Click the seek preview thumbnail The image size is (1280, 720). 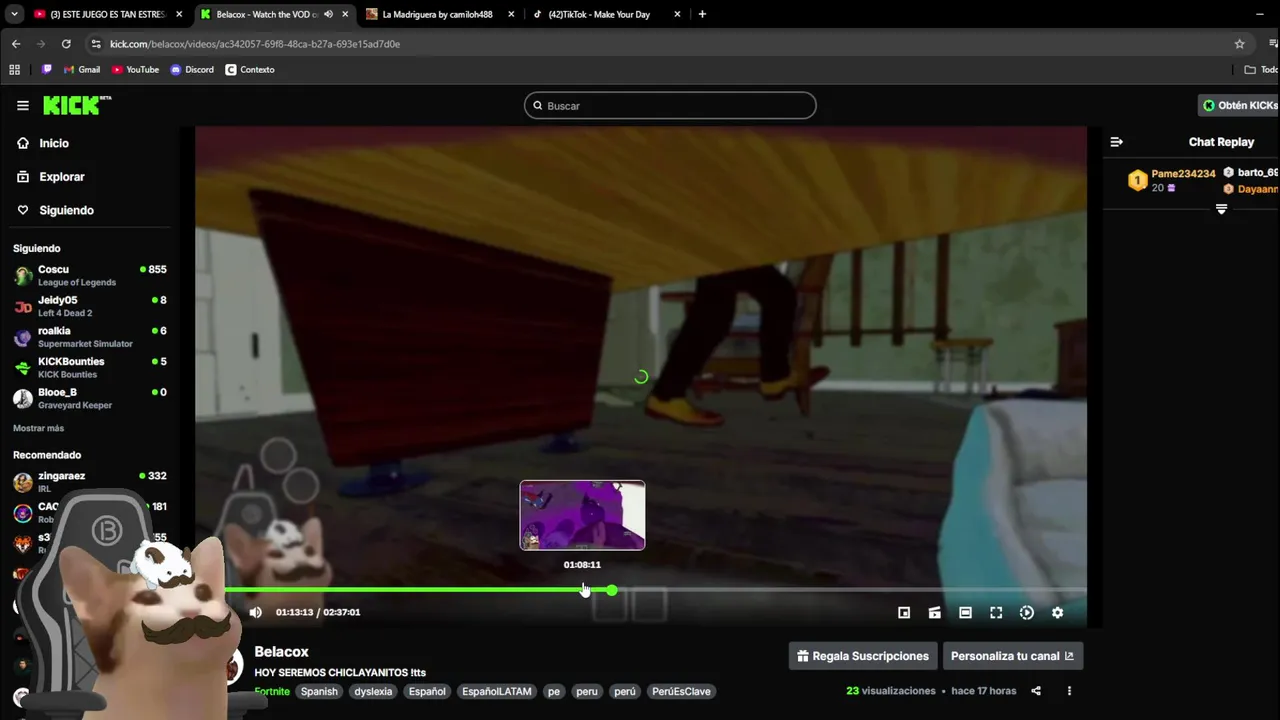tap(582, 515)
